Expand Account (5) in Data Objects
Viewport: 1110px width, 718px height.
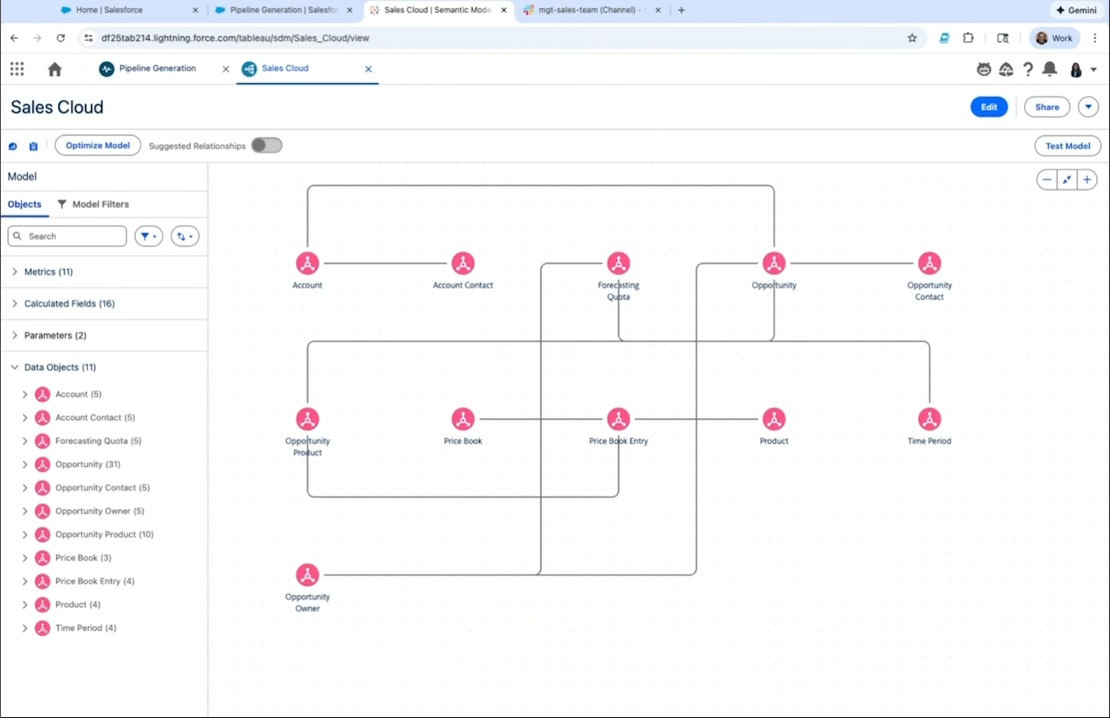click(25, 394)
